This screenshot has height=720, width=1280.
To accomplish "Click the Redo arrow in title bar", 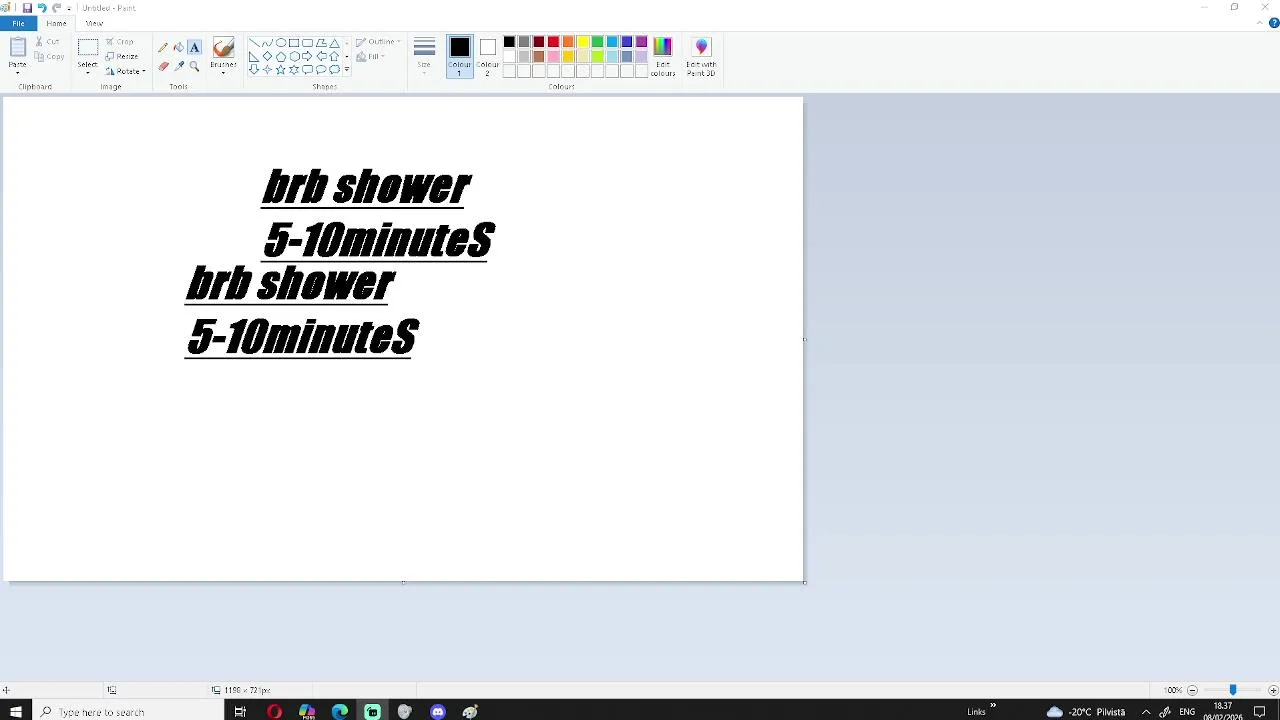I will point(57,8).
